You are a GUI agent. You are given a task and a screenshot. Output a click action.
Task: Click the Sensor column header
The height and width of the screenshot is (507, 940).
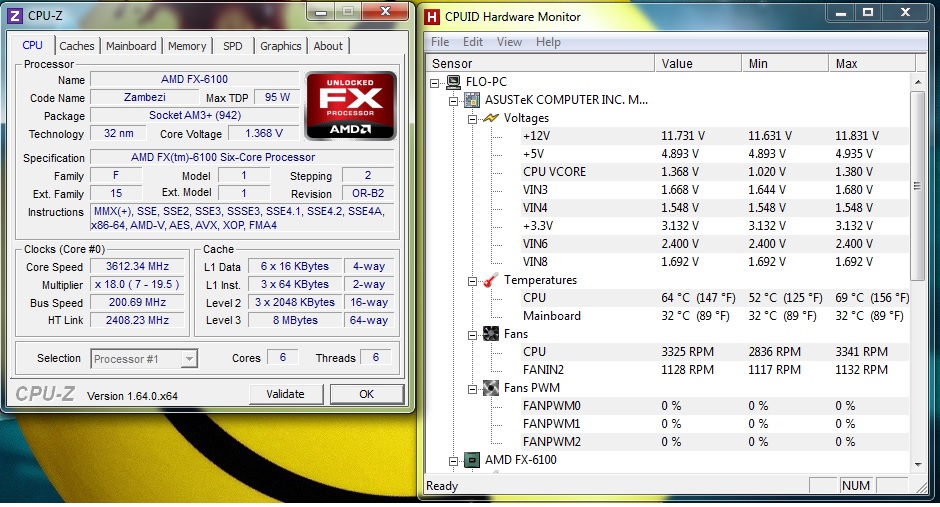pyautogui.click(x=540, y=64)
